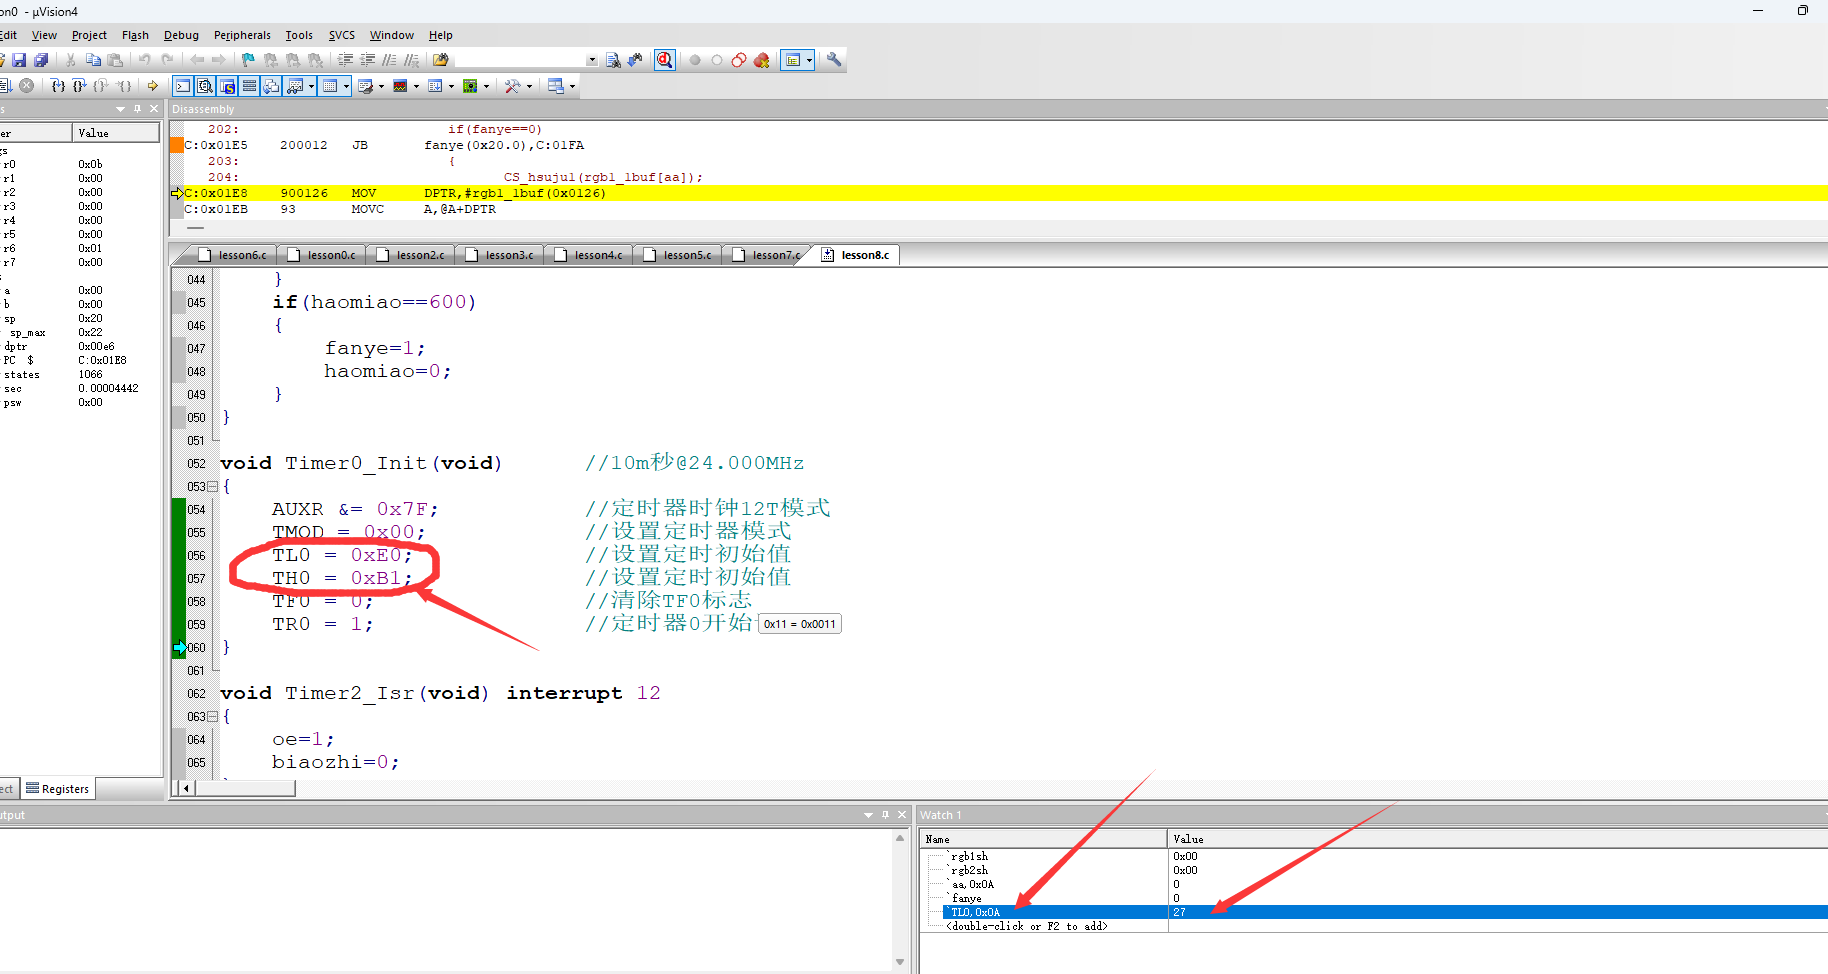Image resolution: width=1828 pixels, height=974 pixels.
Task: Unindent the selected lines
Action: point(368,60)
